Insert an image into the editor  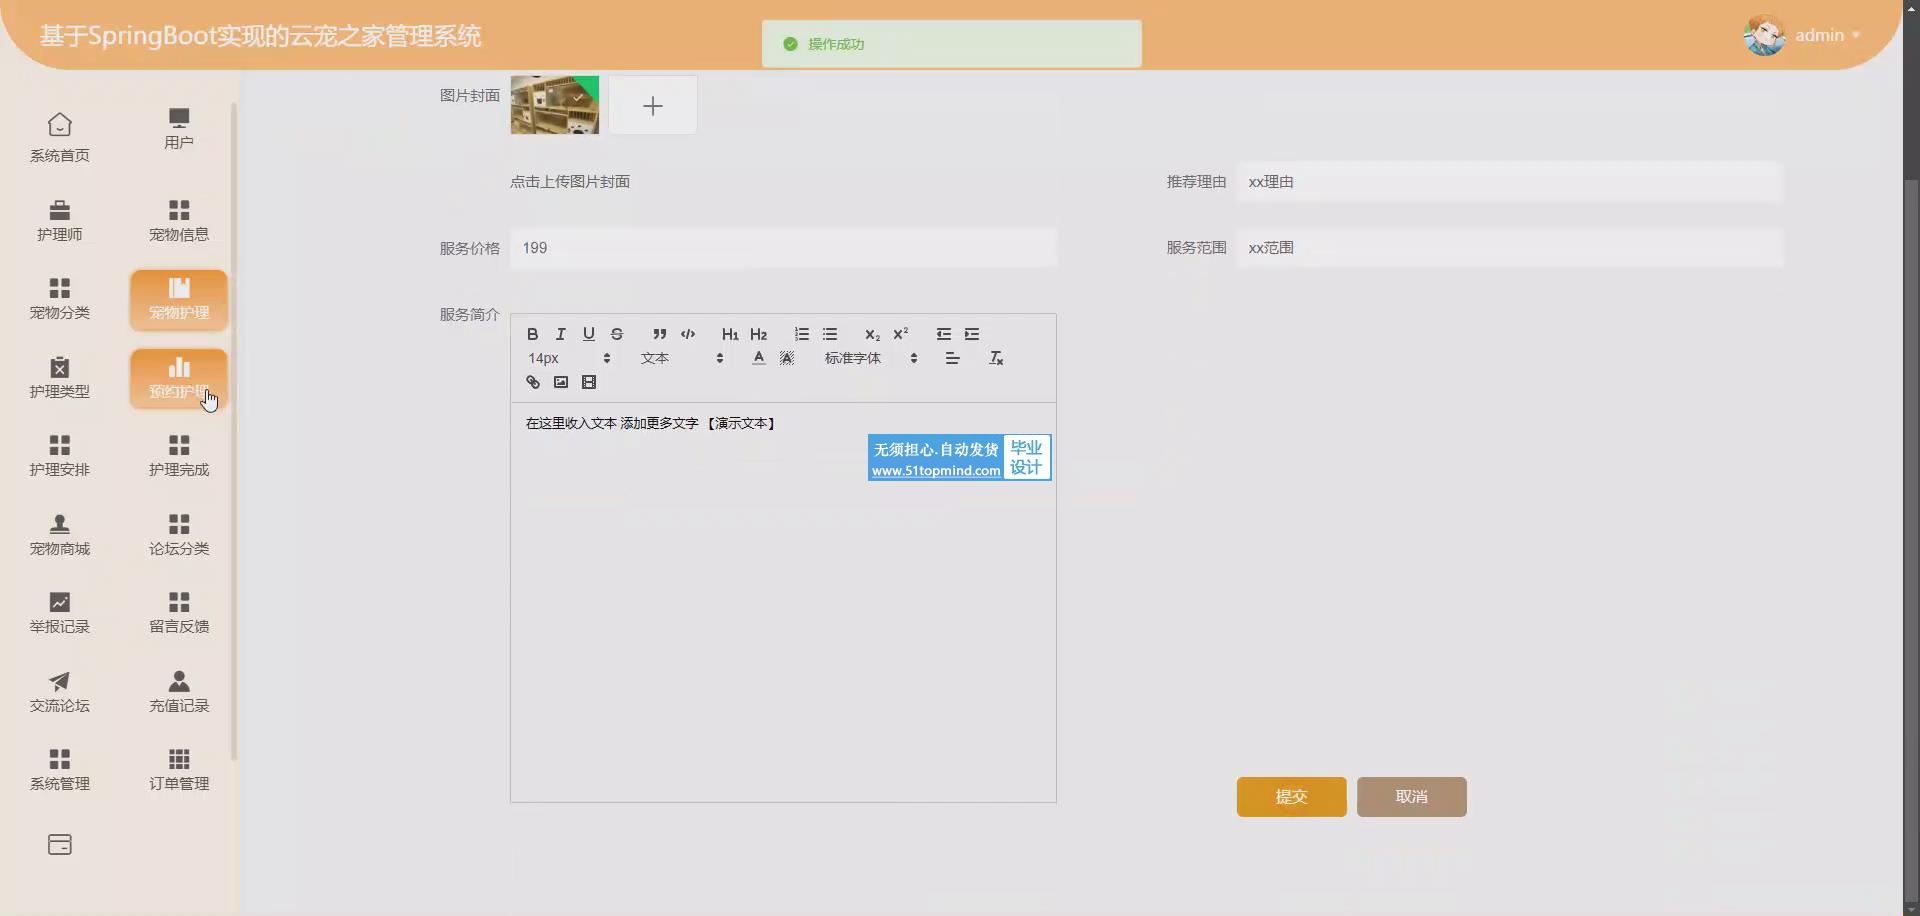pos(561,382)
